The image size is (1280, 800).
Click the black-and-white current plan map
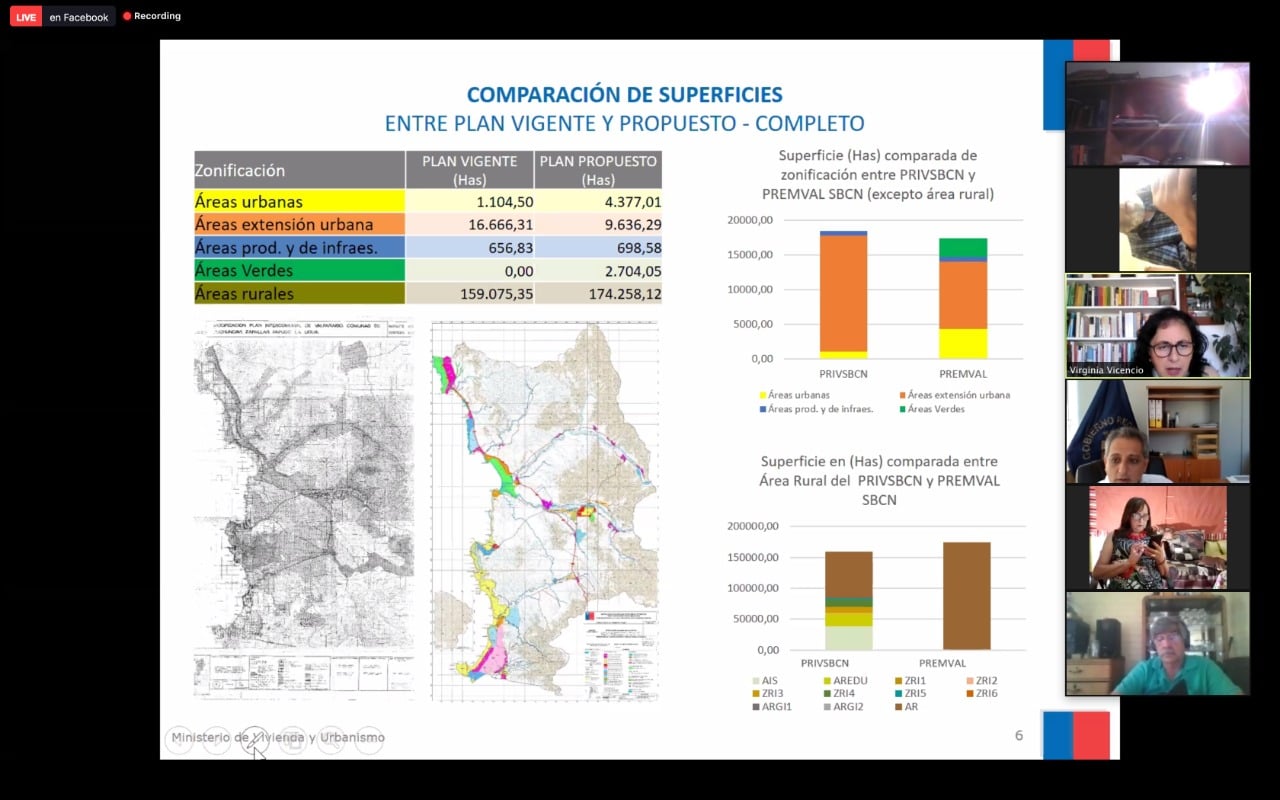point(303,508)
